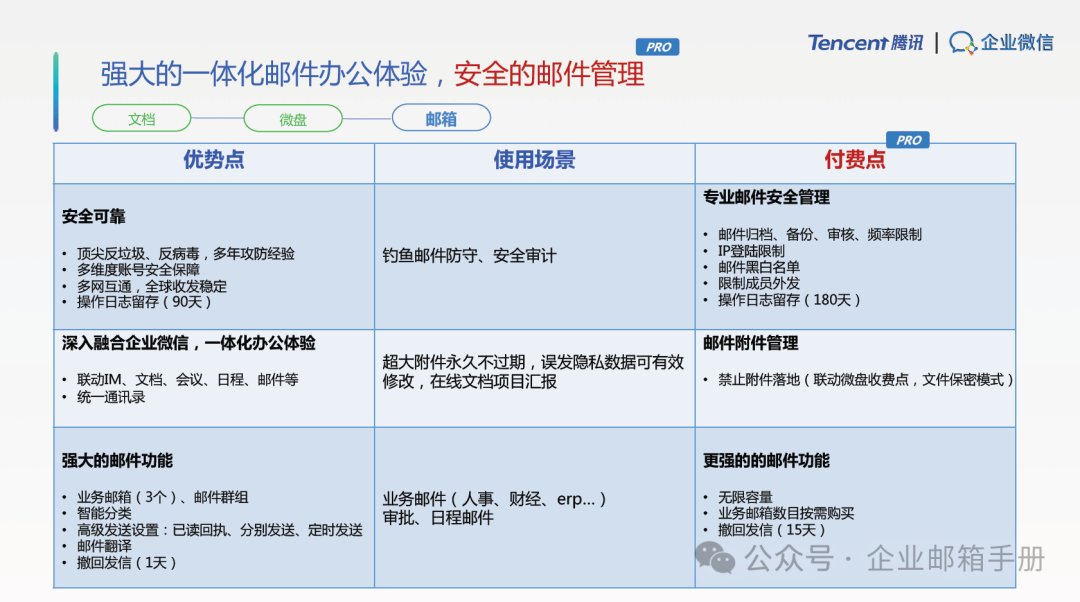Screen dimensions: 1080x602
Task: Click the cell 业务邮件（人事、财经、erp...）
Action: pyautogui.click(x=495, y=499)
